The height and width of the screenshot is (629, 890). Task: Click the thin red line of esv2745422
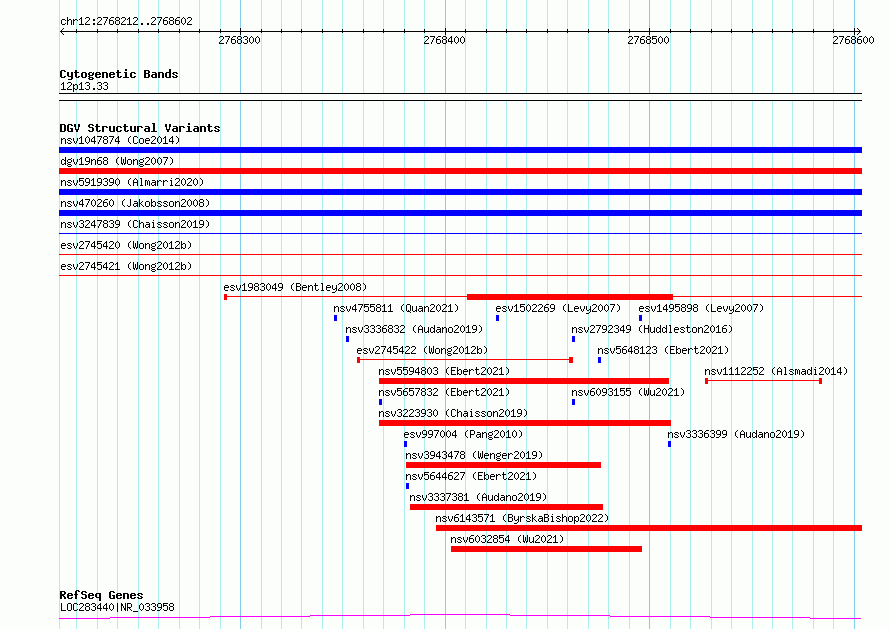pos(465,360)
